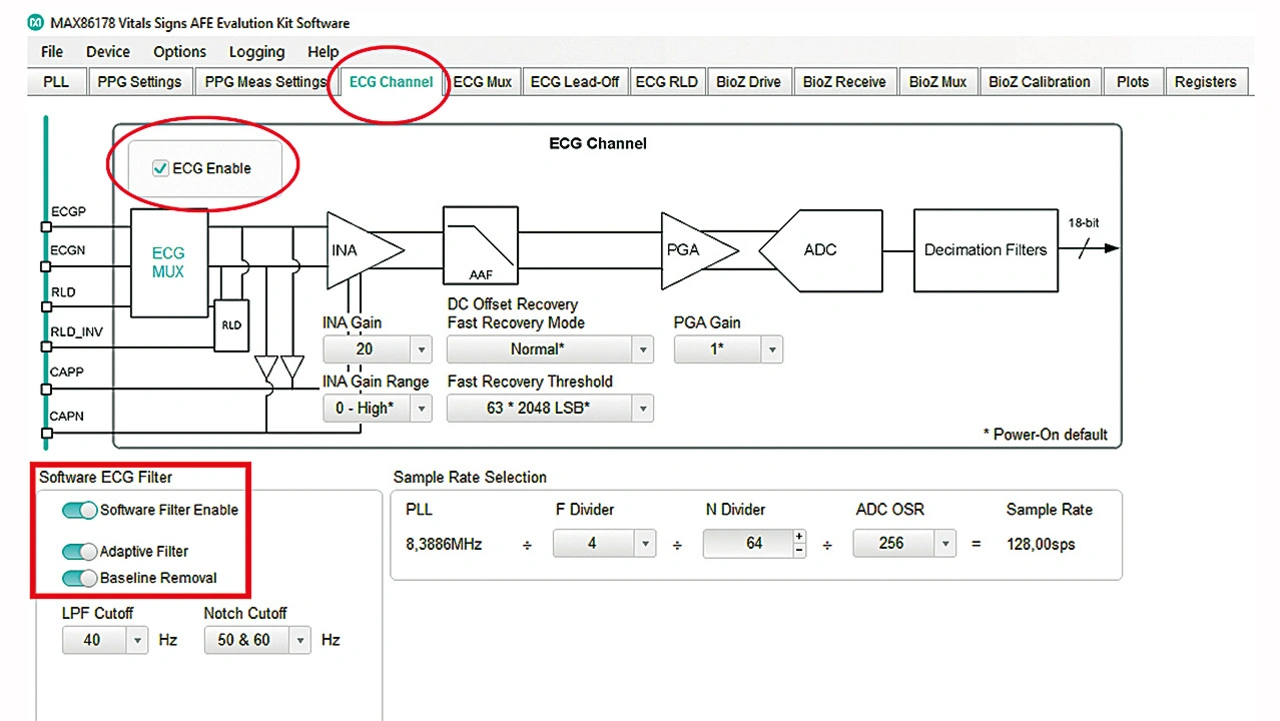Click the ECG MUX block in diagram
The image size is (1280, 721).
click(168, 262)
